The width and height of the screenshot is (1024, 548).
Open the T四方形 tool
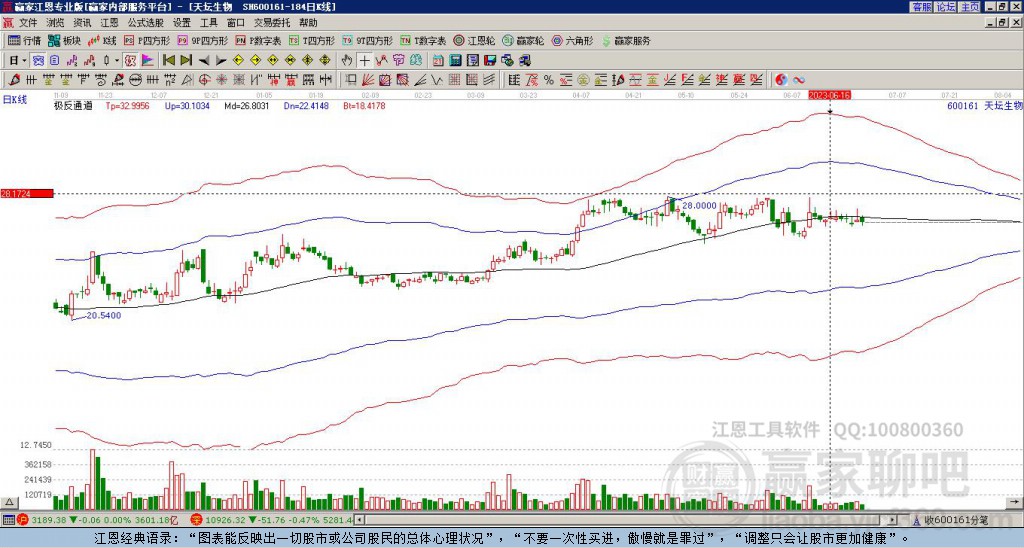click(312, 40)
